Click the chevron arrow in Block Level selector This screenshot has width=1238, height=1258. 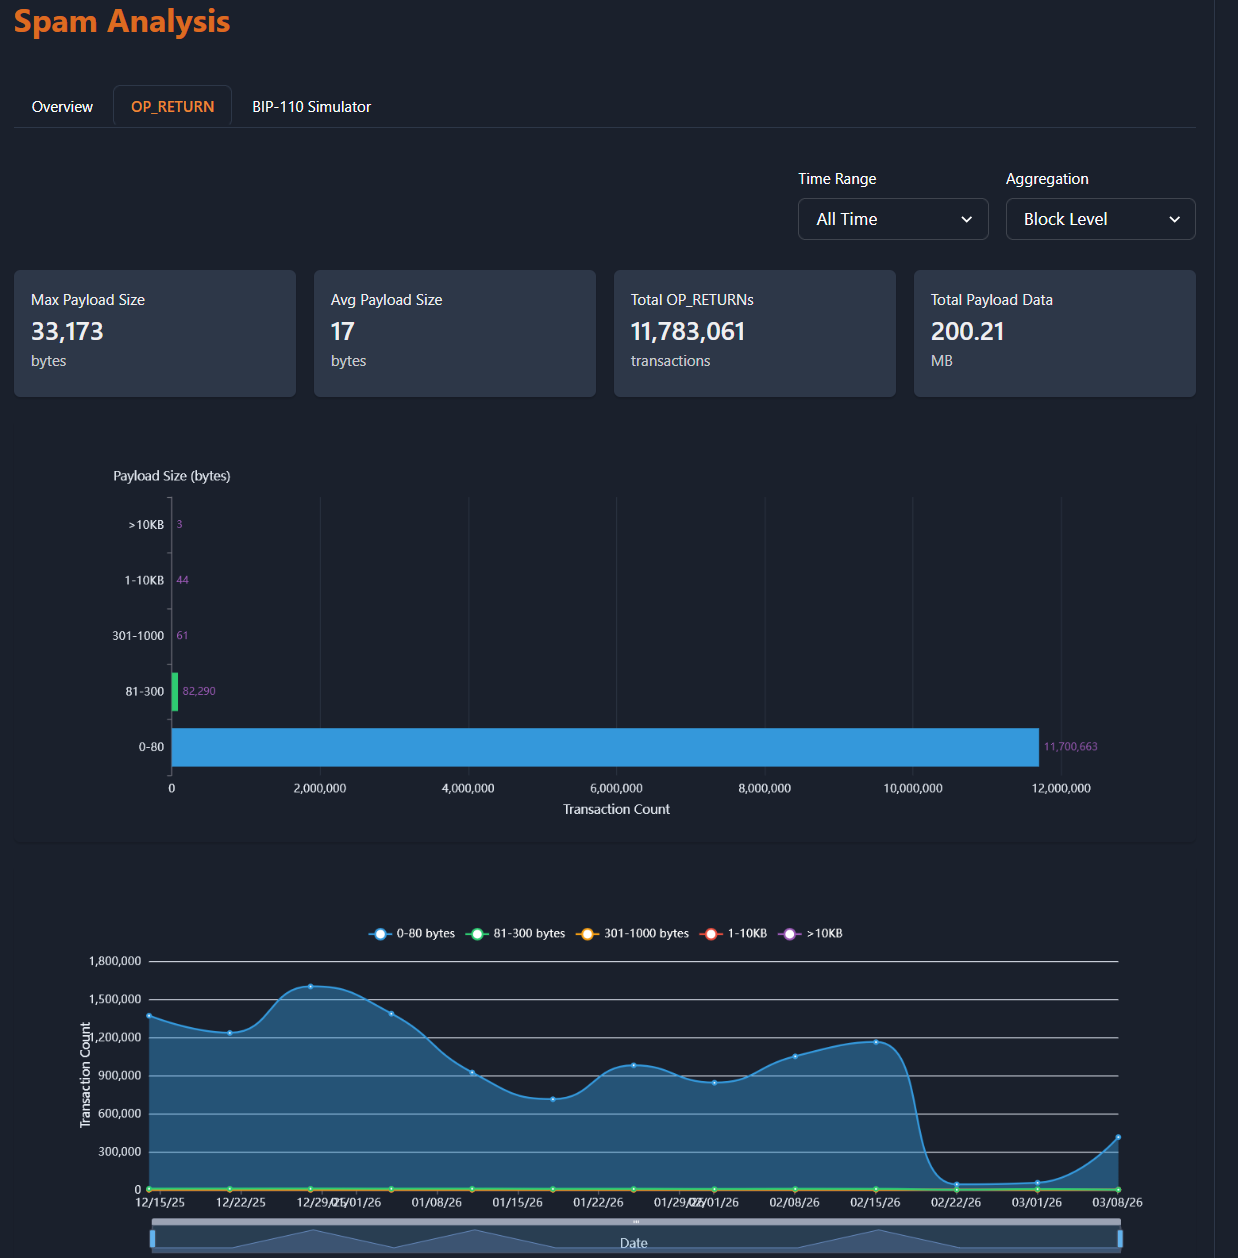[1174, 220]
